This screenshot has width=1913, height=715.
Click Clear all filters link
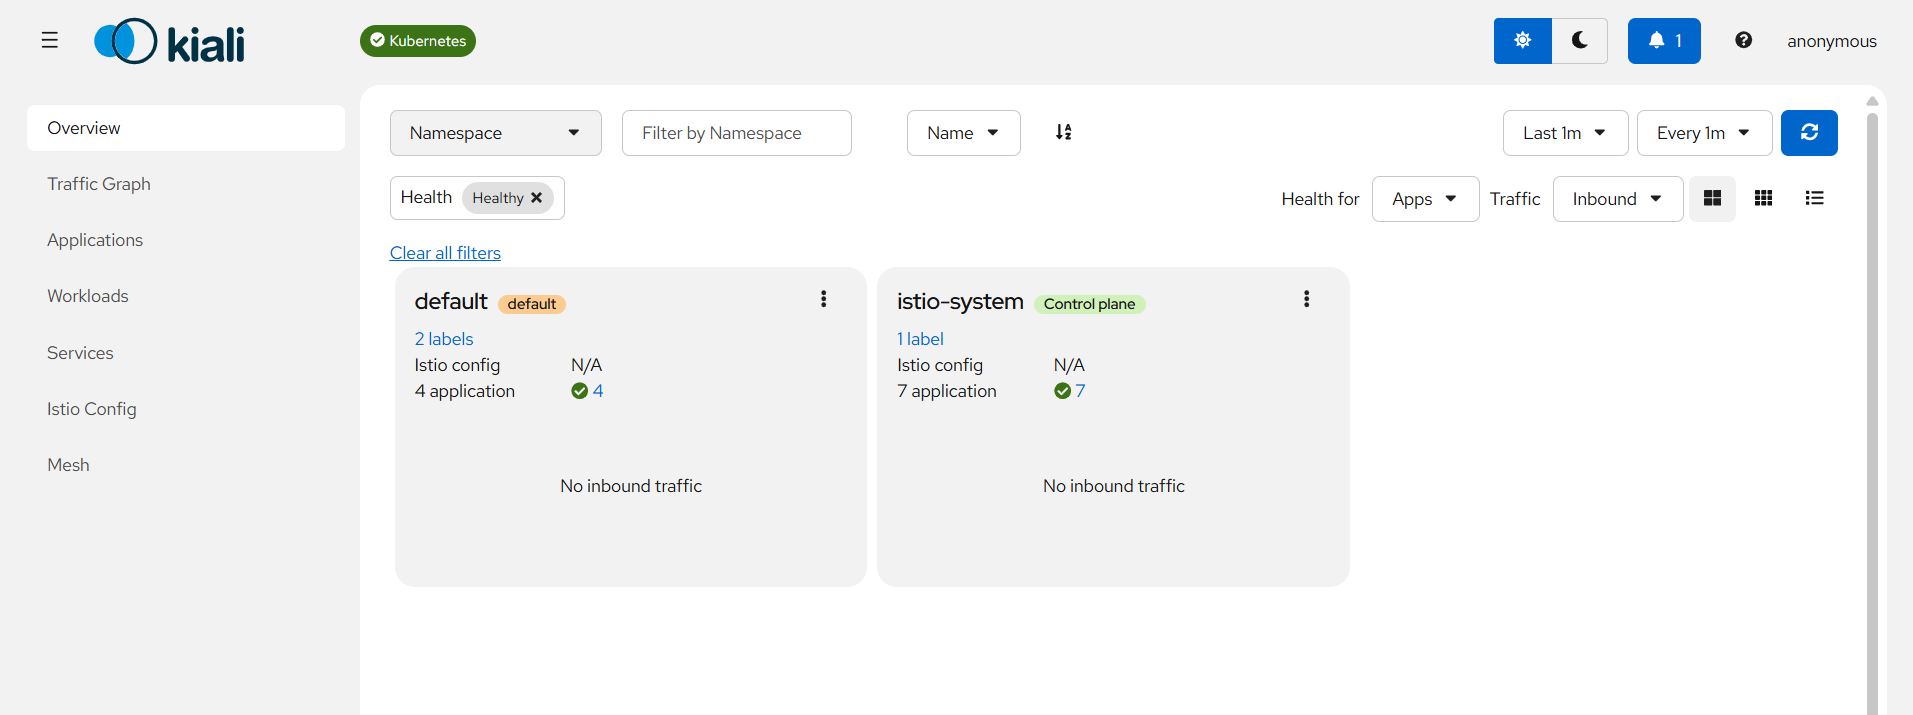tap(445, 253)
